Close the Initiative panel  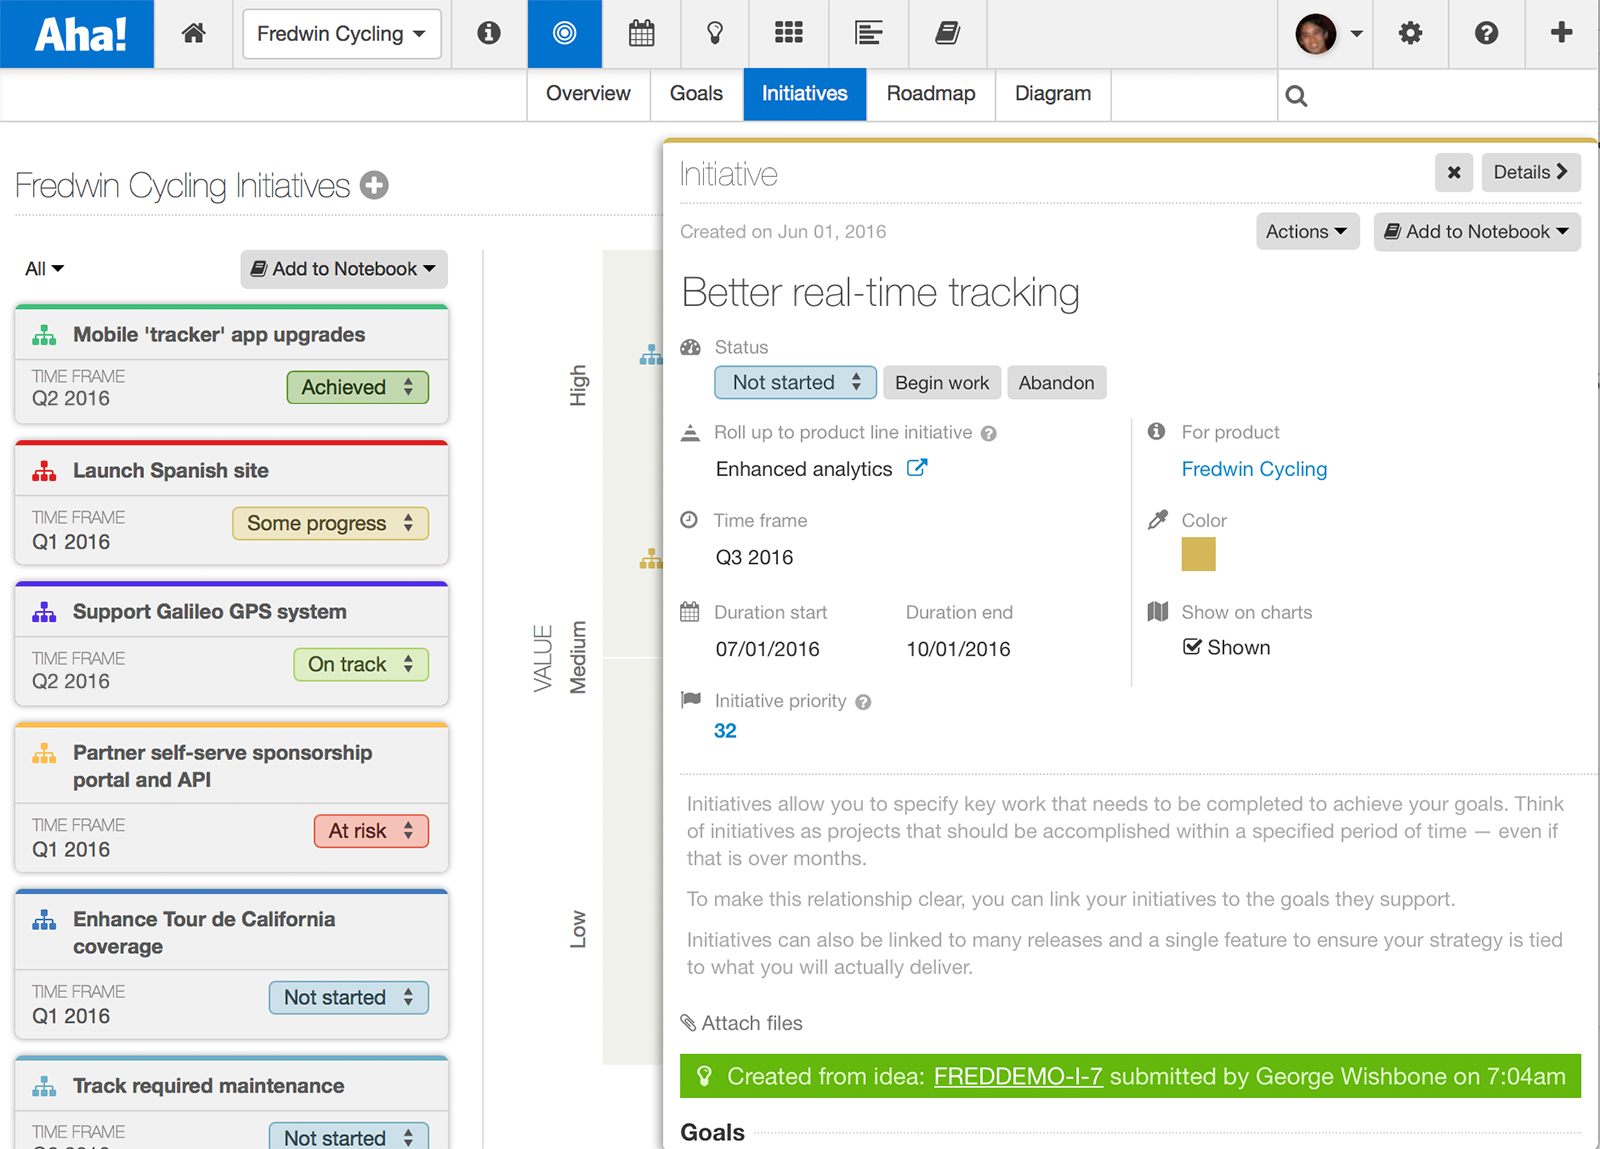[x=1454, y=172]
